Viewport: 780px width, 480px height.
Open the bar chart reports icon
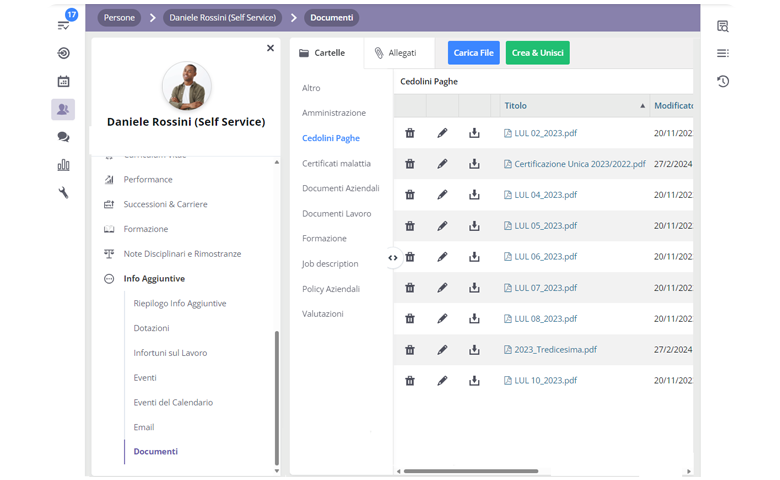pos(63,165)
